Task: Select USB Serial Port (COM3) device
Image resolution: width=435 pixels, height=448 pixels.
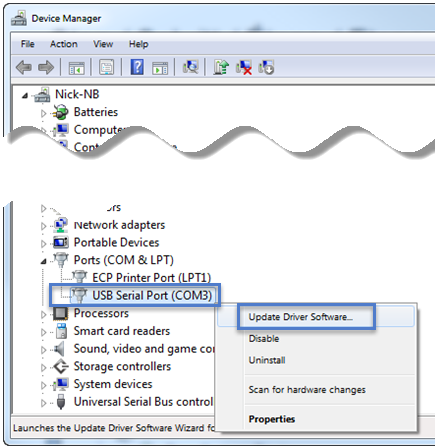Action: (152, 295)
